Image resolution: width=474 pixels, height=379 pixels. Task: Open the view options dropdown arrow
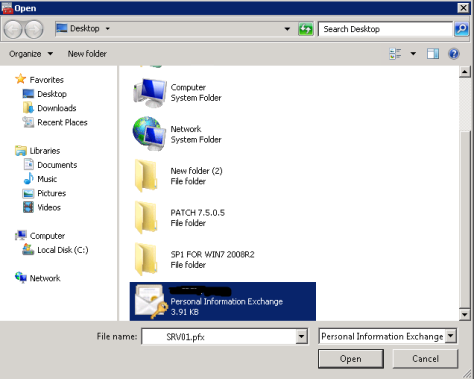[x=413, y=54]
